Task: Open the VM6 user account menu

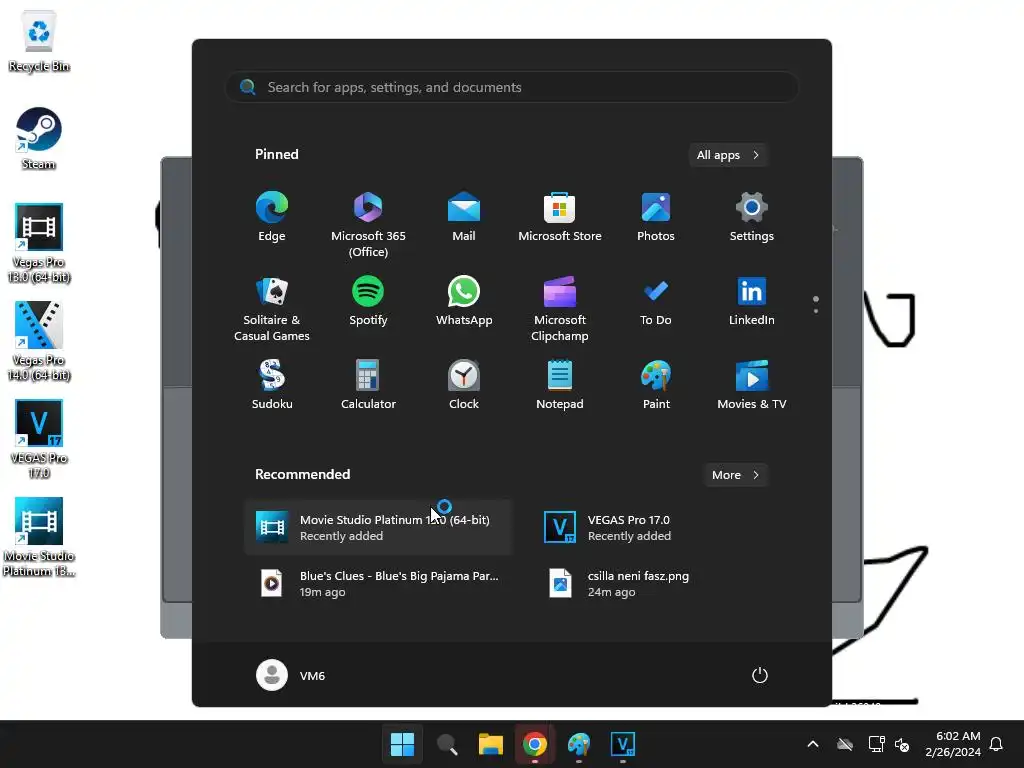Action: point(291,675)
